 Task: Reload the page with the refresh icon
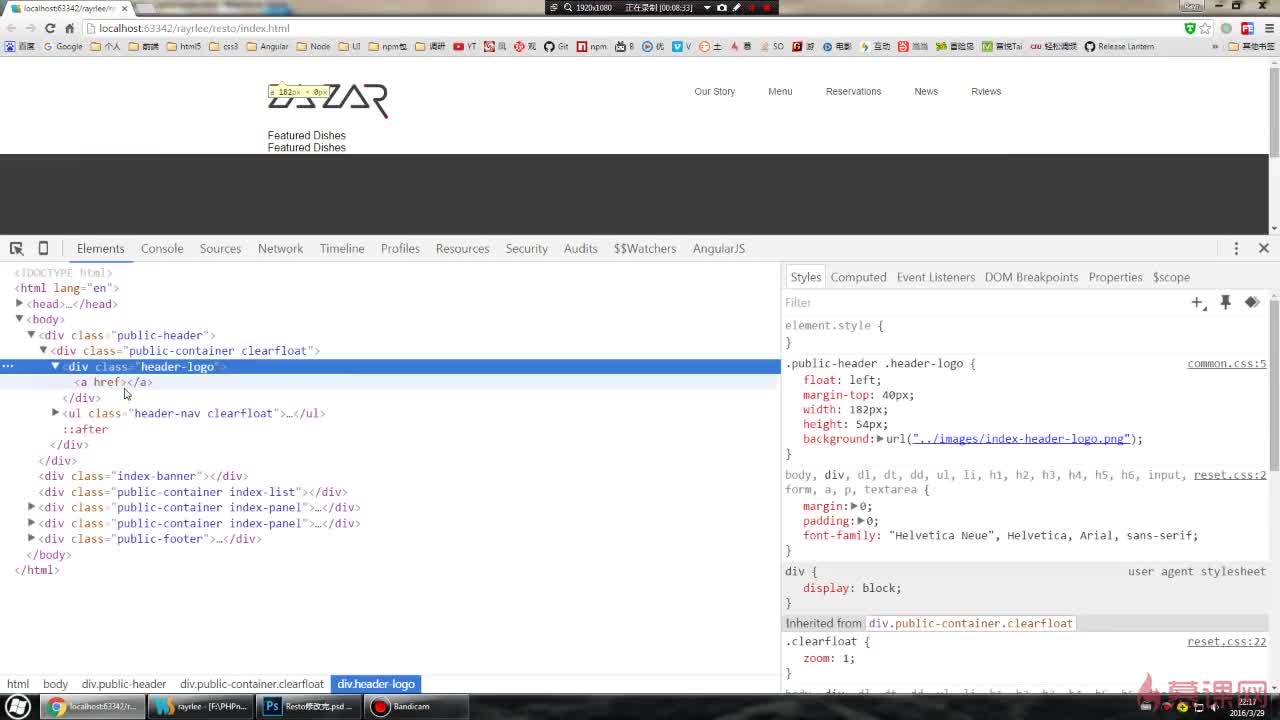pos(50,28)
